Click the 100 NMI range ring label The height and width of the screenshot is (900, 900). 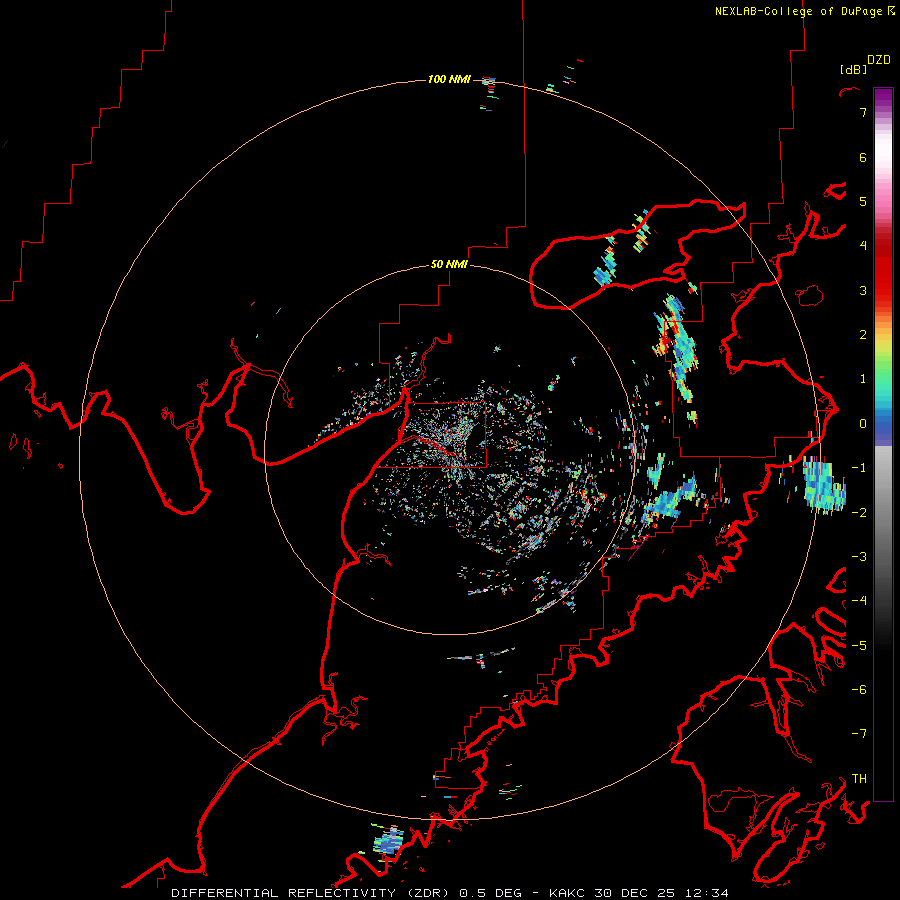tap(449, 79)
